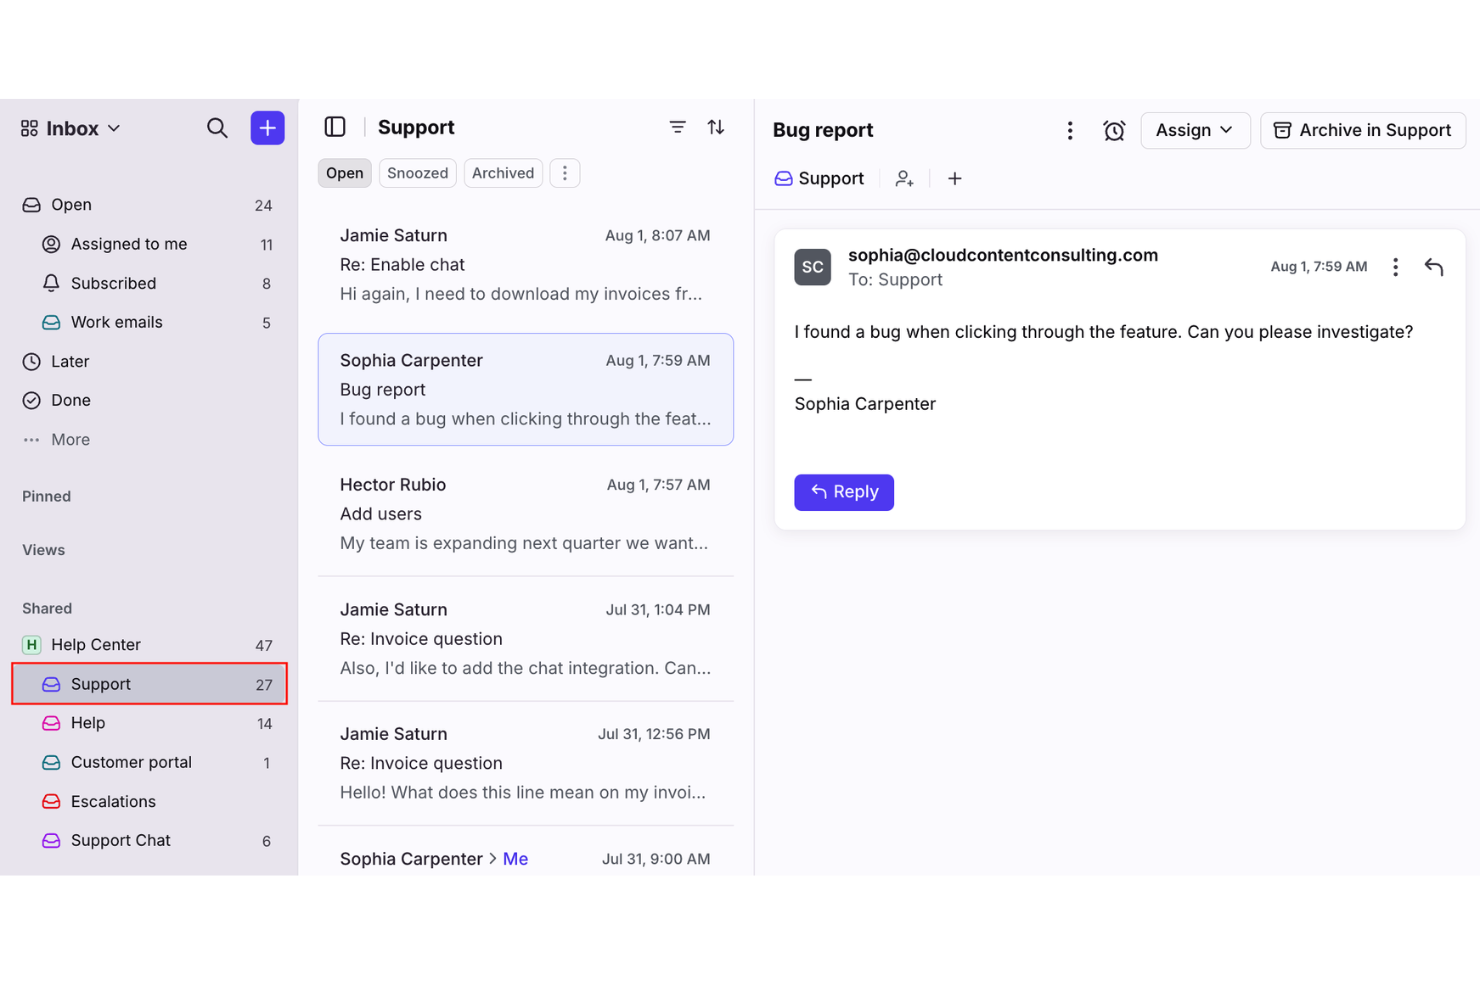This screenshot has height=987, width=1480.
Task: Open the inbox search
Action: pos(217,128)
